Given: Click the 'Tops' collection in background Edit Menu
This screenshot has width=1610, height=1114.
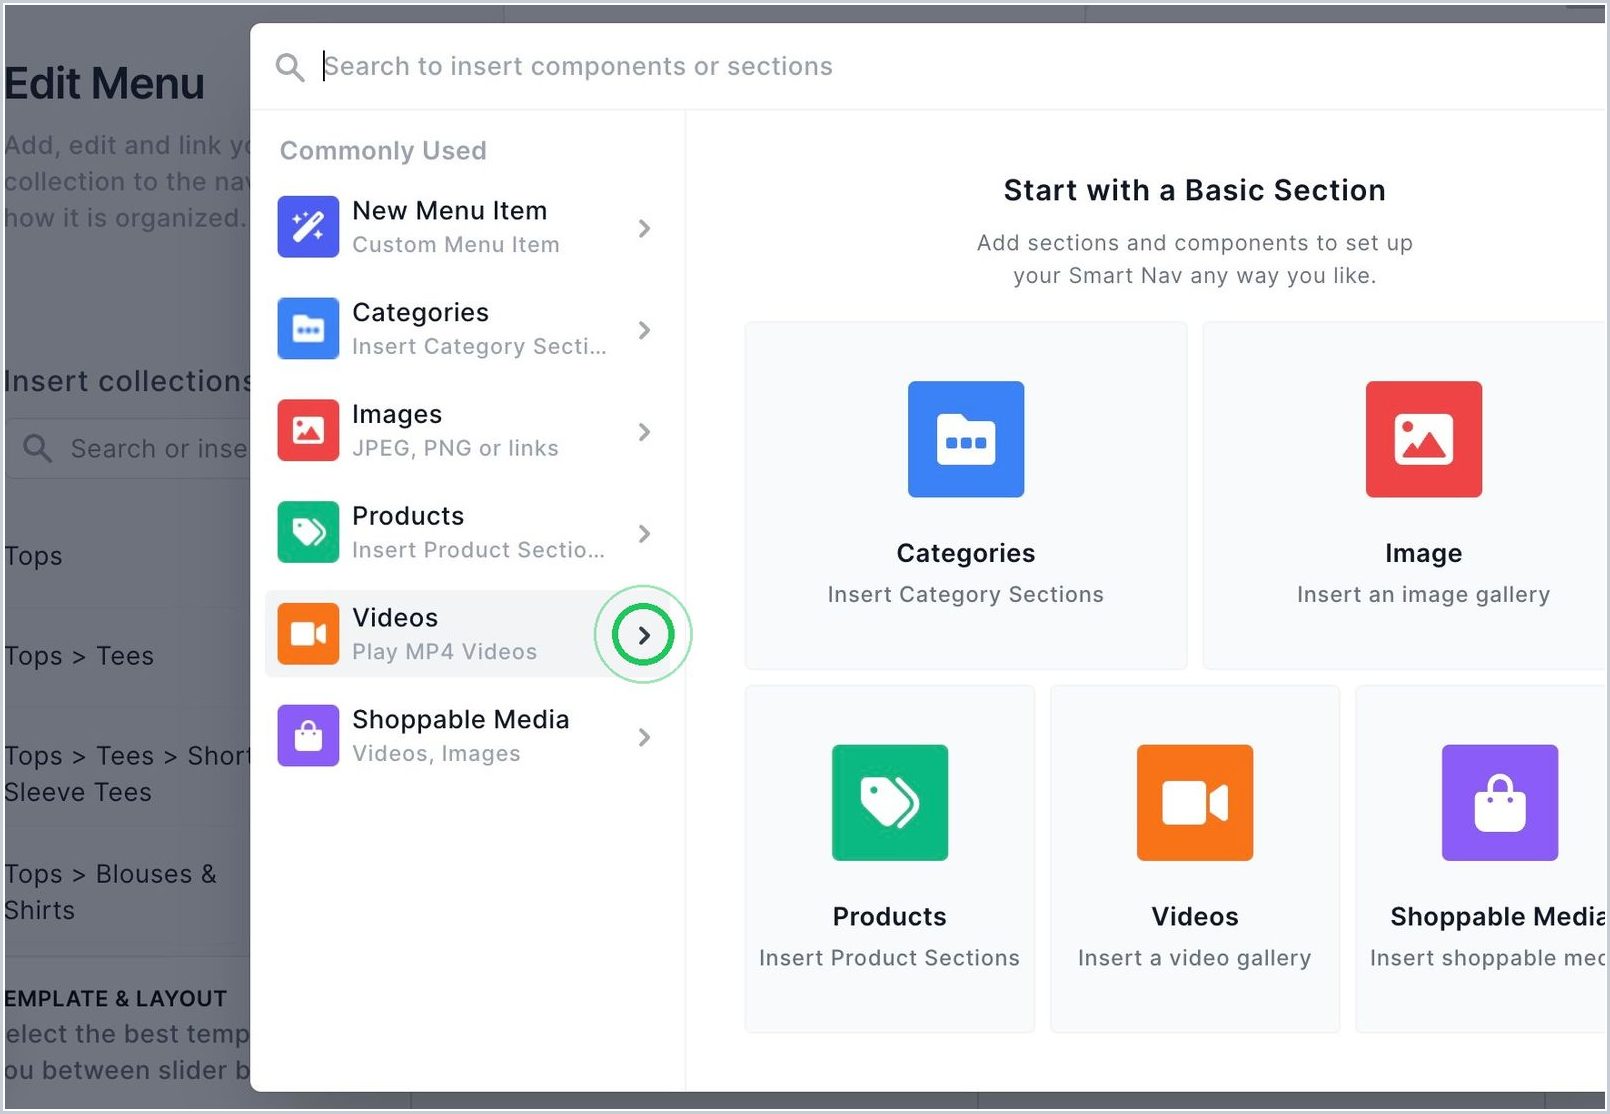Looking at the screenshot, I should click(x=33, y=556).
